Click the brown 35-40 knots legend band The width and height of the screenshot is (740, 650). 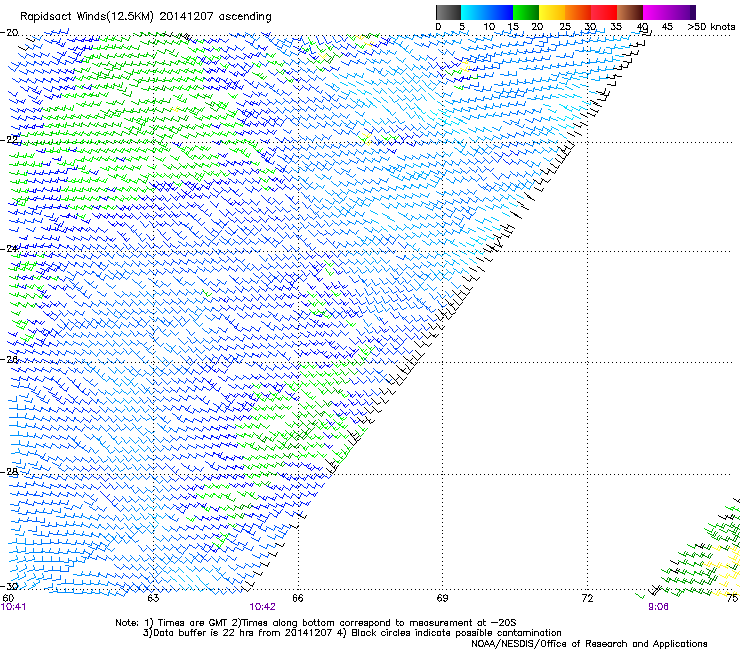pos(630,12)
